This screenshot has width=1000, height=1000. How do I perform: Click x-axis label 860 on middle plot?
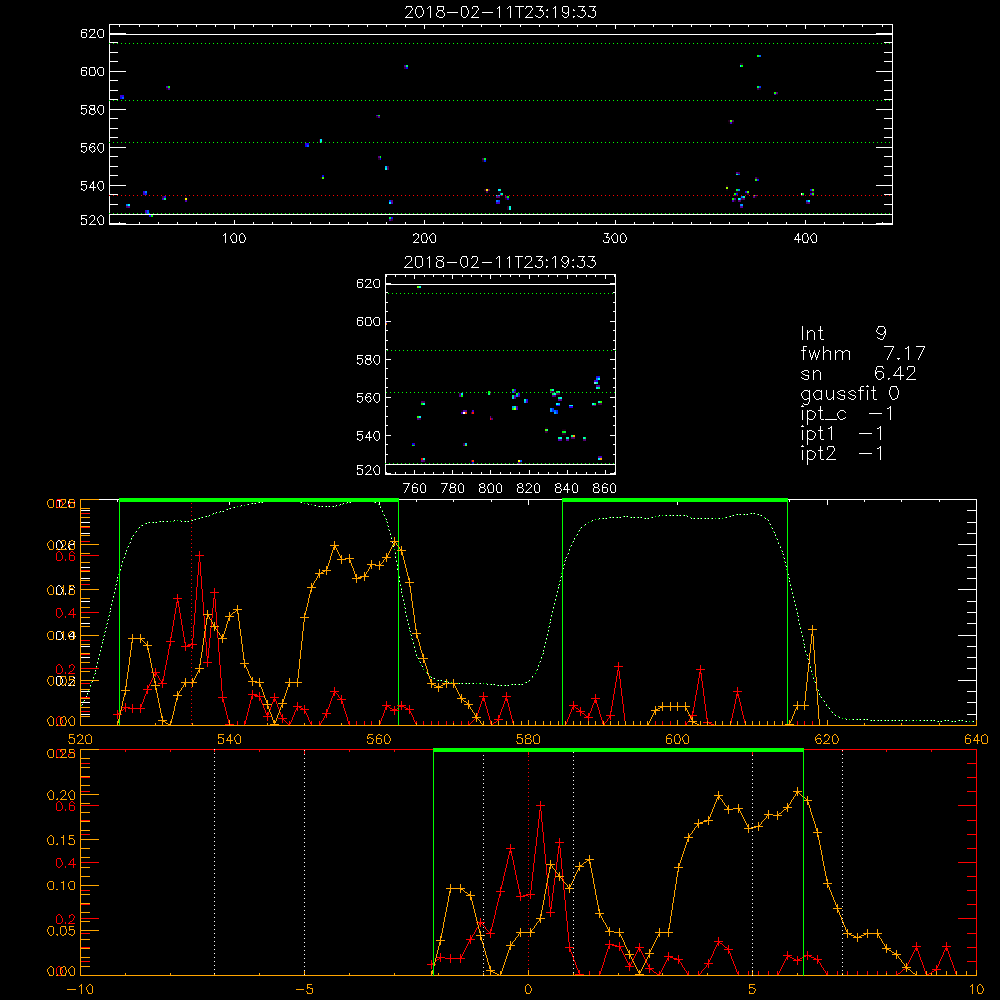[x=605, y=489]
